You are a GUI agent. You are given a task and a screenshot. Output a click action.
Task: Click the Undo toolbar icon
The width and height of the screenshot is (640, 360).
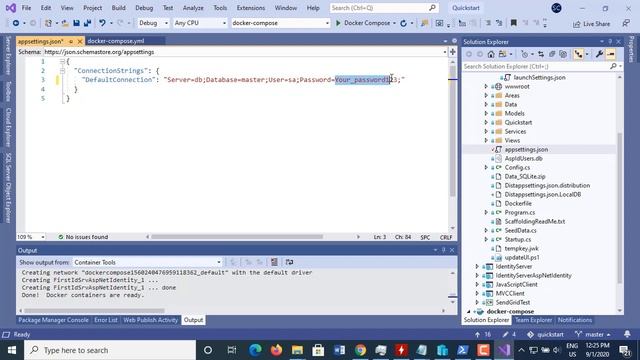pos(102,23)
